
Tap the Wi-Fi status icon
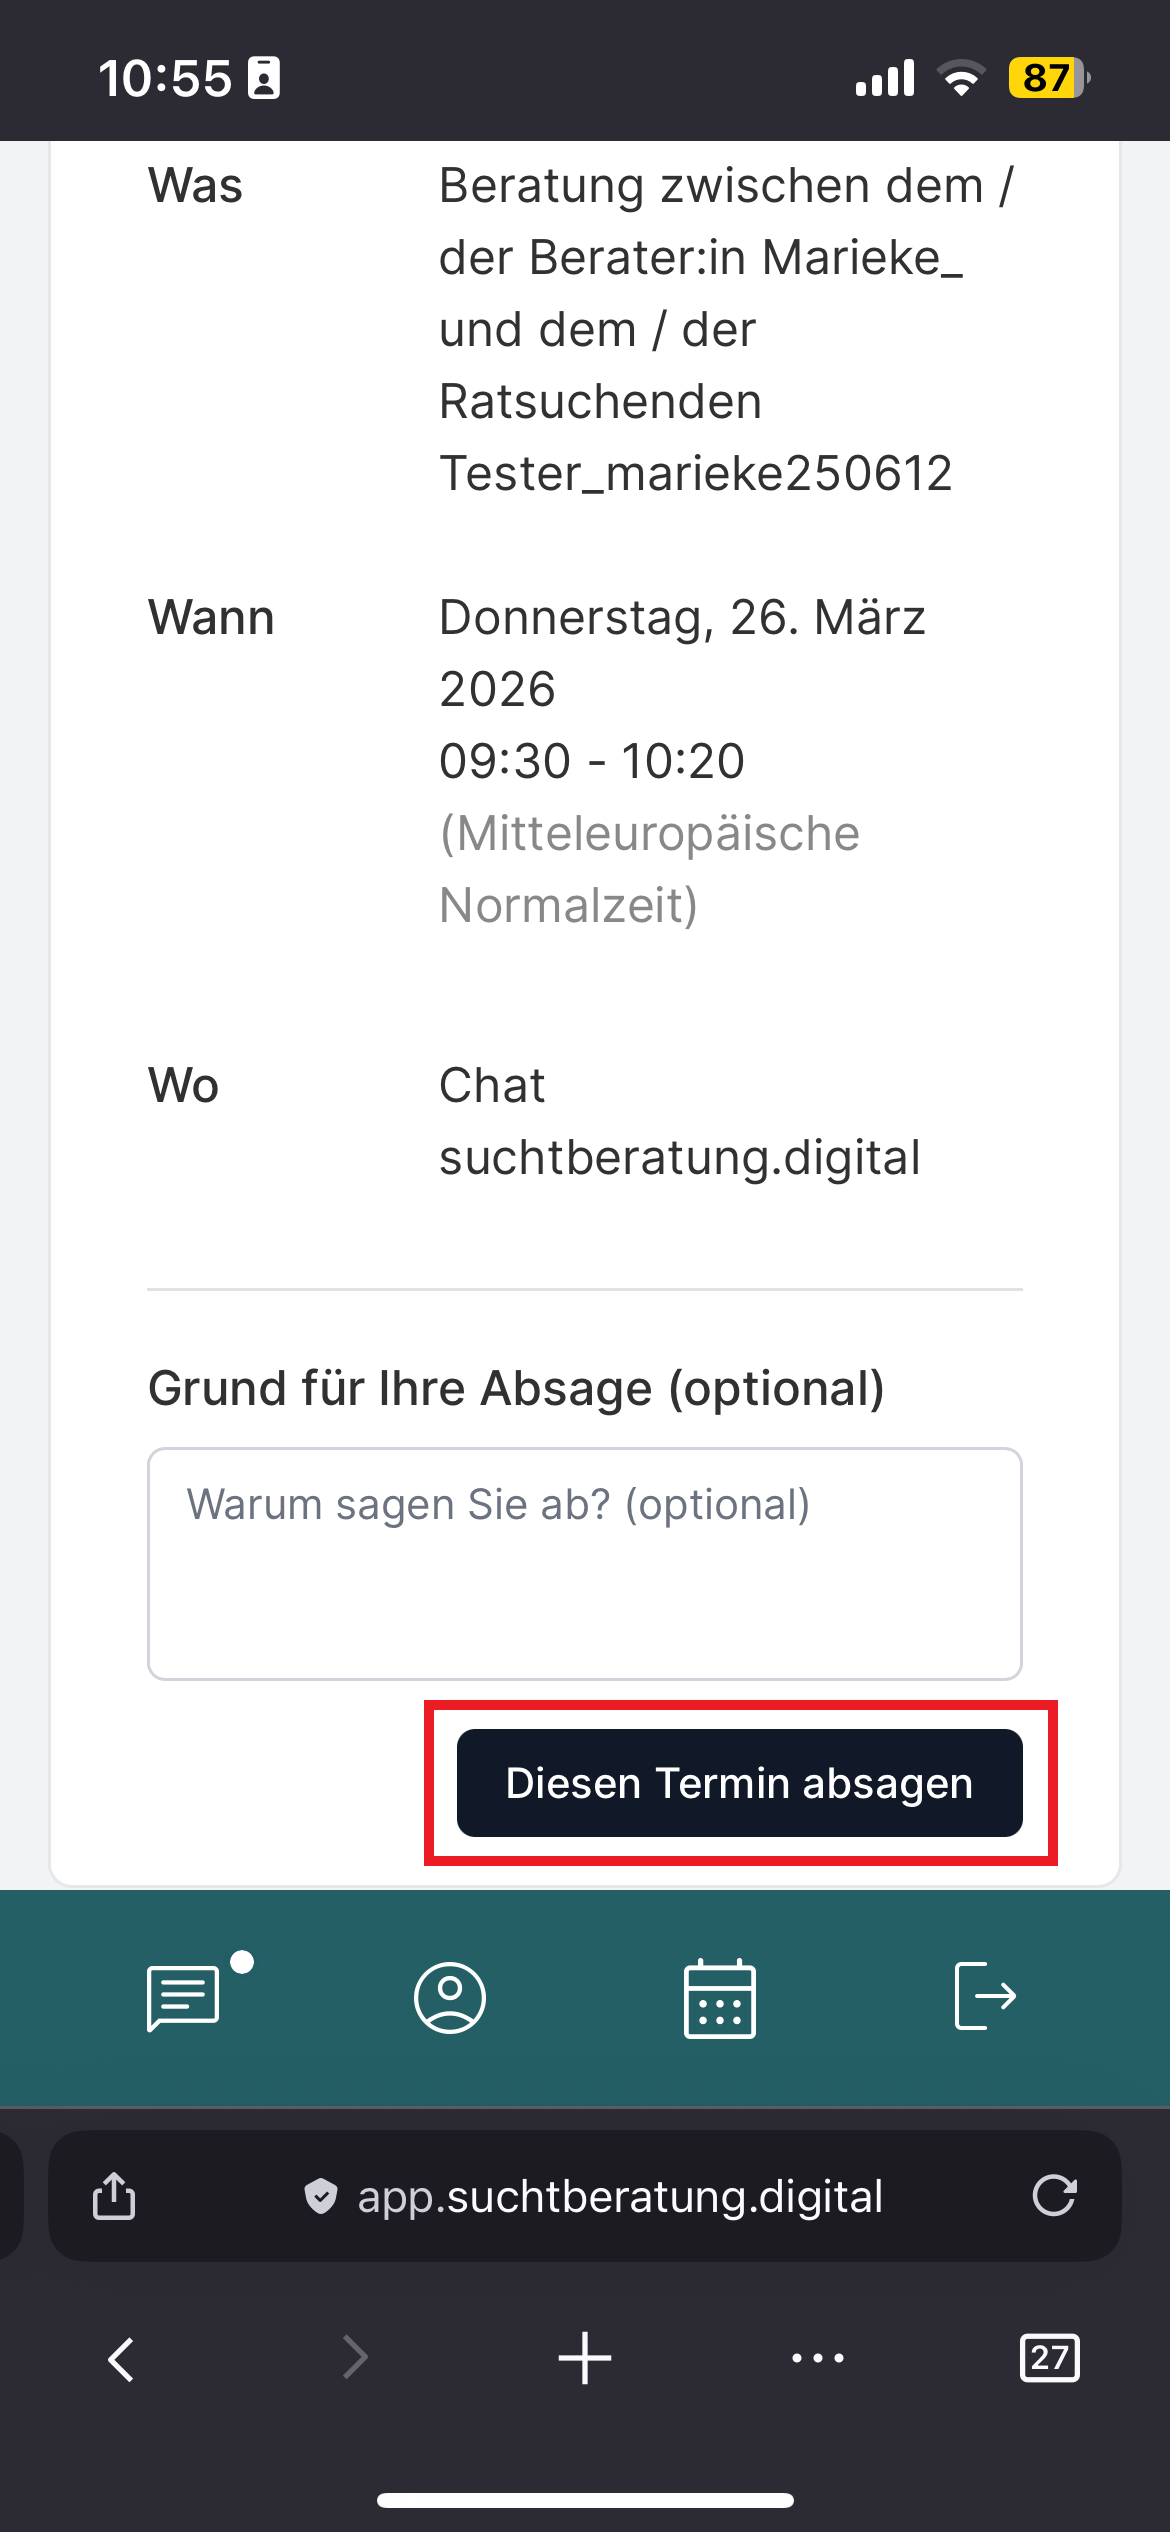click(x=961, y=78)
